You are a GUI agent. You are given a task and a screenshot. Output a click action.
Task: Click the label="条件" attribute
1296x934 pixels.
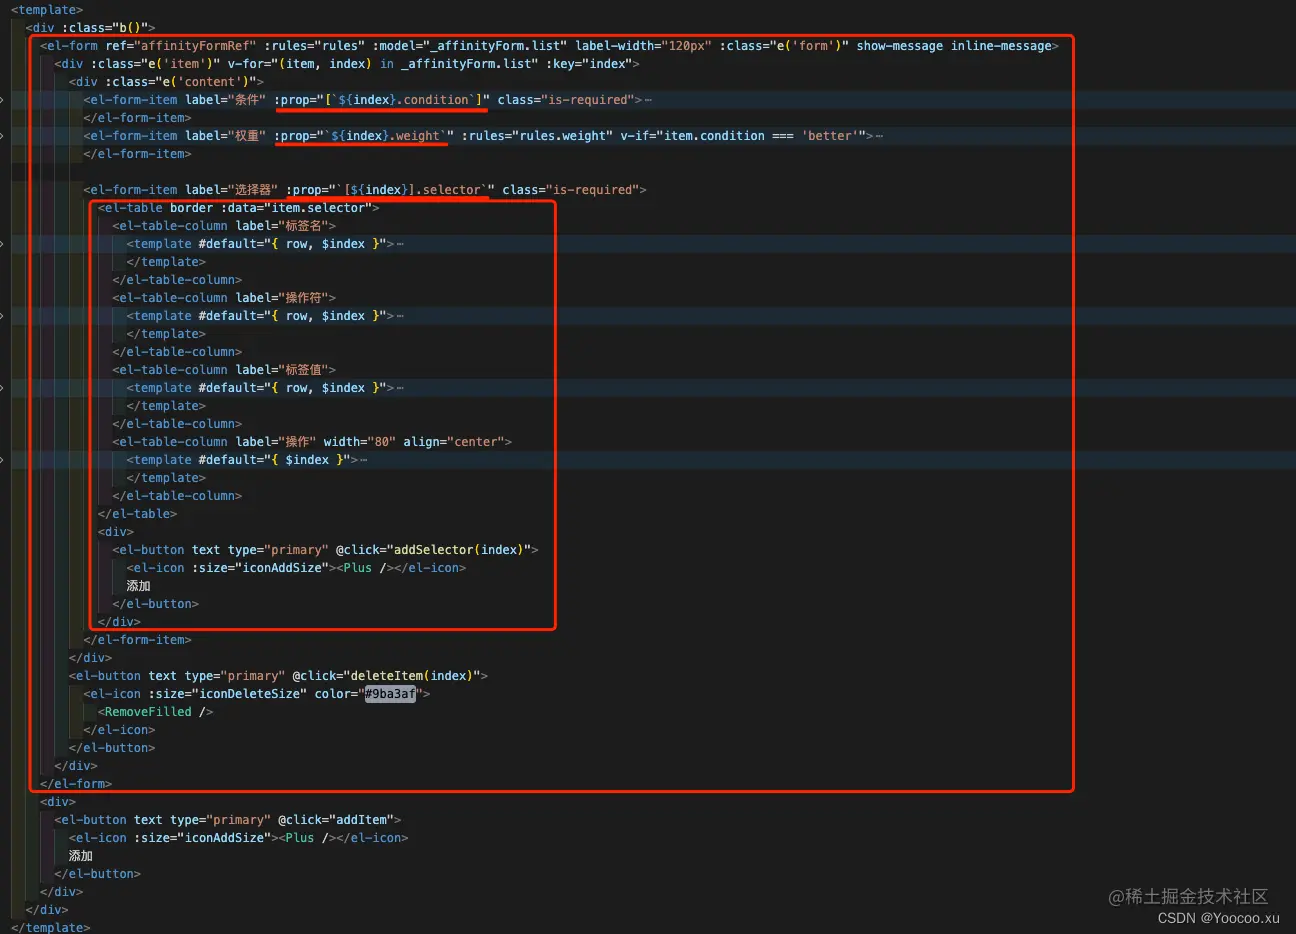pyautogui.click(x=225, y=100)
